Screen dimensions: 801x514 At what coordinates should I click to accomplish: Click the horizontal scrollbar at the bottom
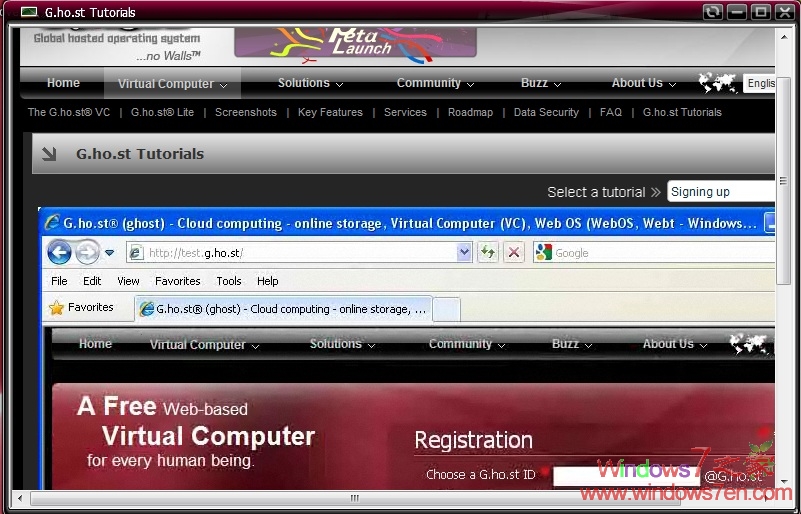[x=353, y=498]
